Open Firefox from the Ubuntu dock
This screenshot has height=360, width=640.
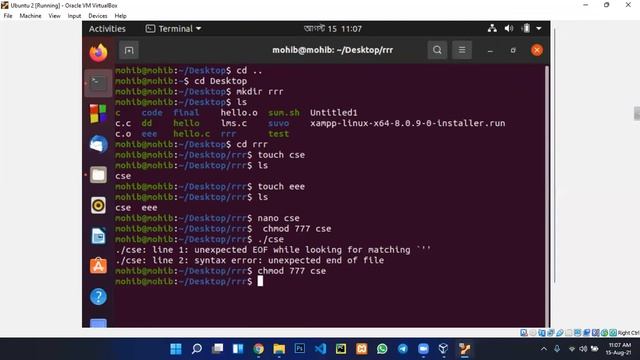[98, 53]
